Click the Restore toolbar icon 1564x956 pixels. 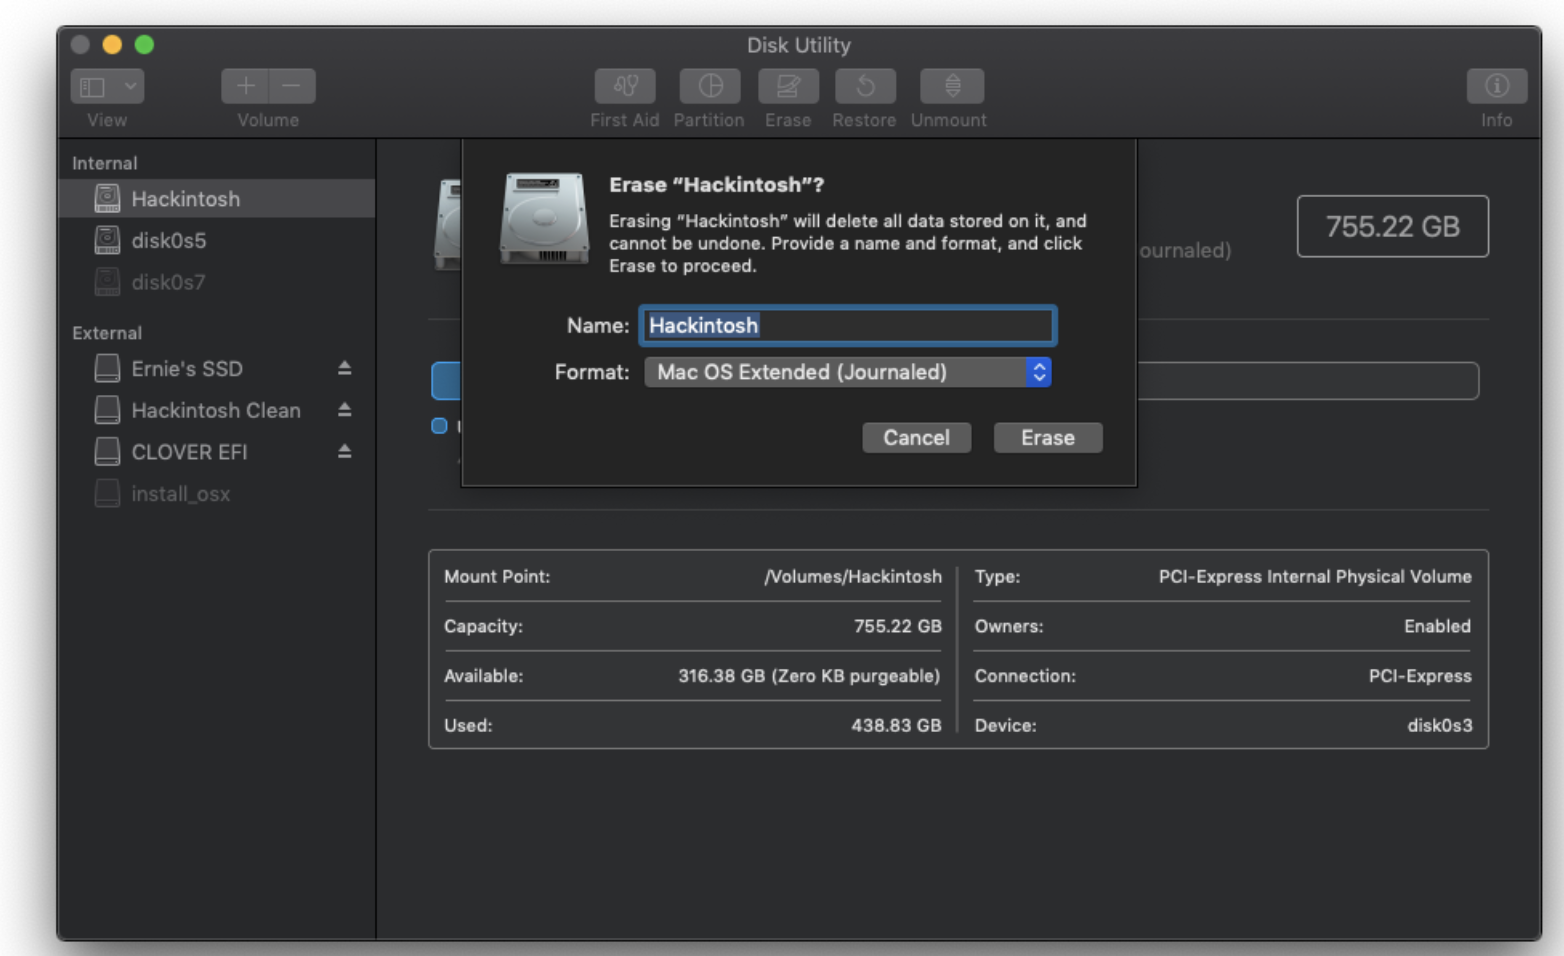pyautogui.click(x=865, y=87)
